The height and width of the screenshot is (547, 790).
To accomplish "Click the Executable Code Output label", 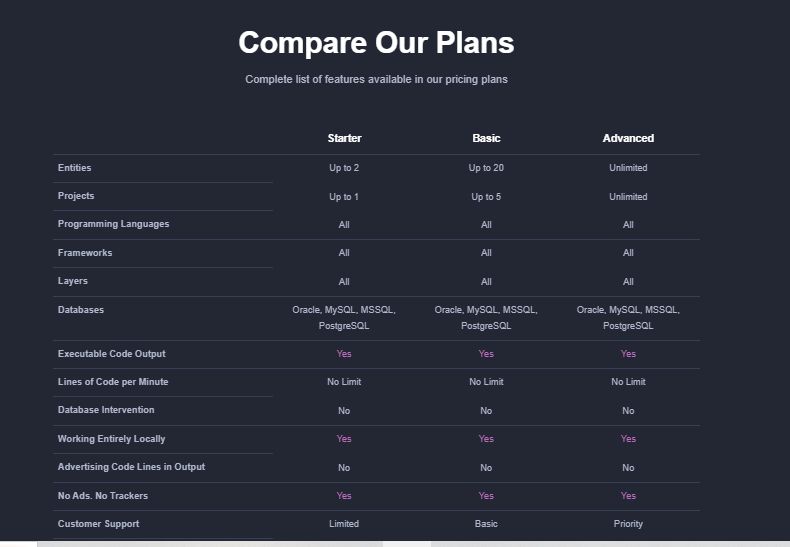I will (x=112, y=354).
